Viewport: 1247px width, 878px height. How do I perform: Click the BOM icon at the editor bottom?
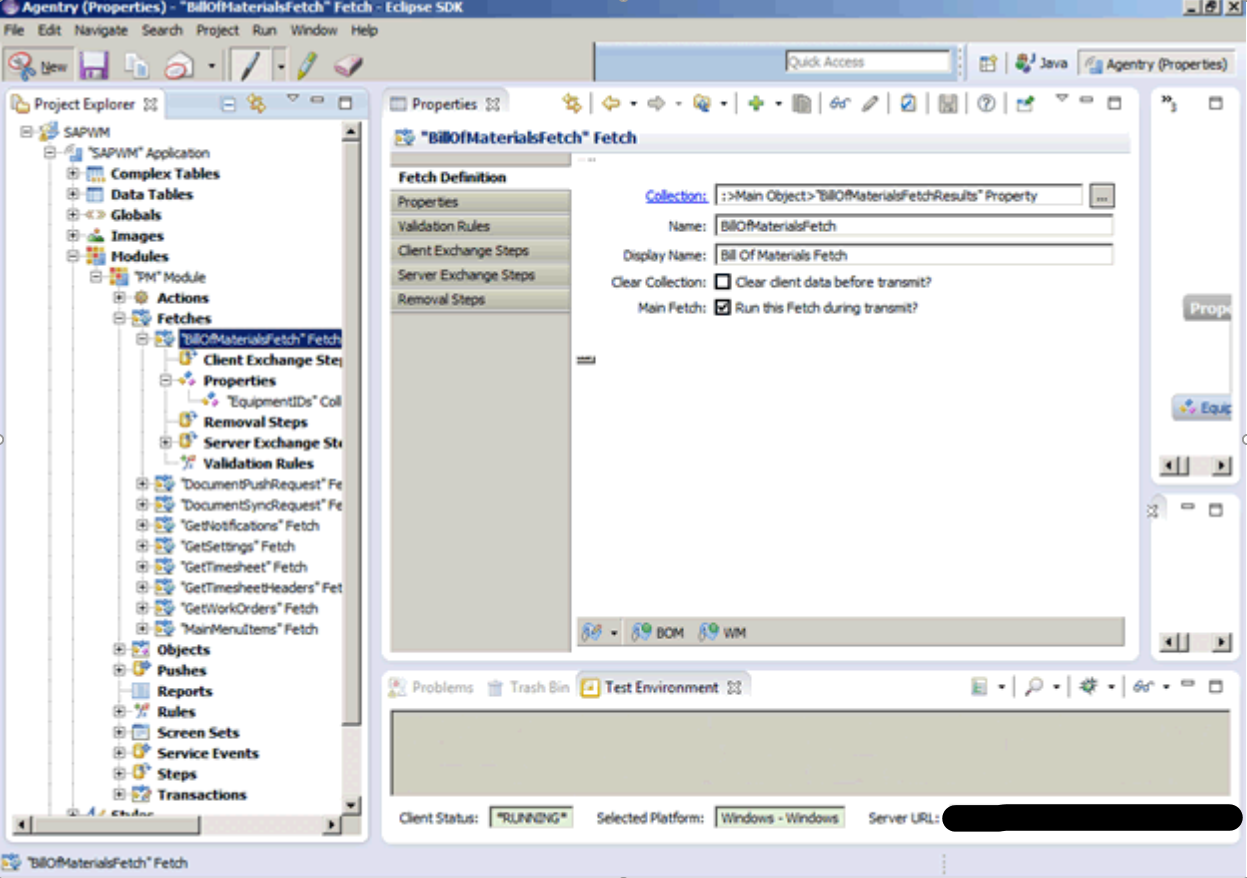tap(658, 632)
